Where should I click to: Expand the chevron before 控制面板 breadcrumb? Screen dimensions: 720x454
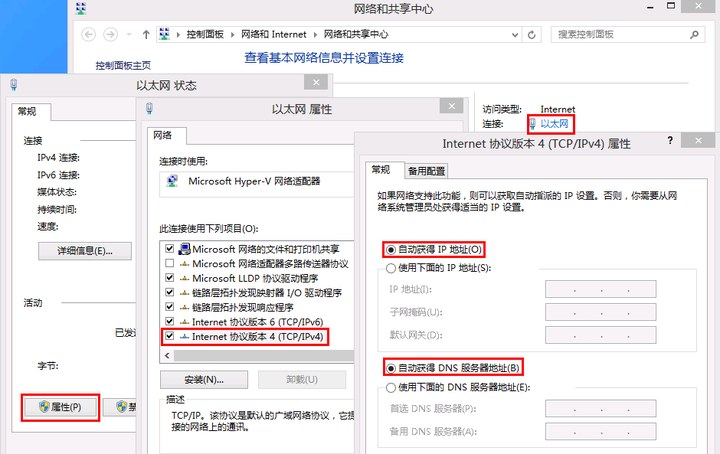[178, 34]
